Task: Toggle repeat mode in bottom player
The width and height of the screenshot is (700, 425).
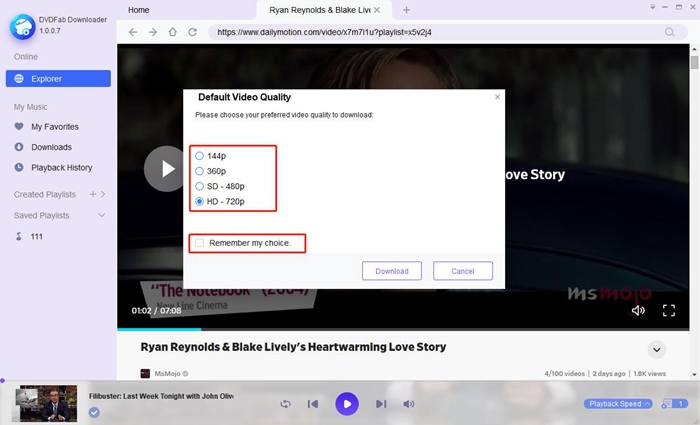Action: pyautogui.click(x=286, y=404)
